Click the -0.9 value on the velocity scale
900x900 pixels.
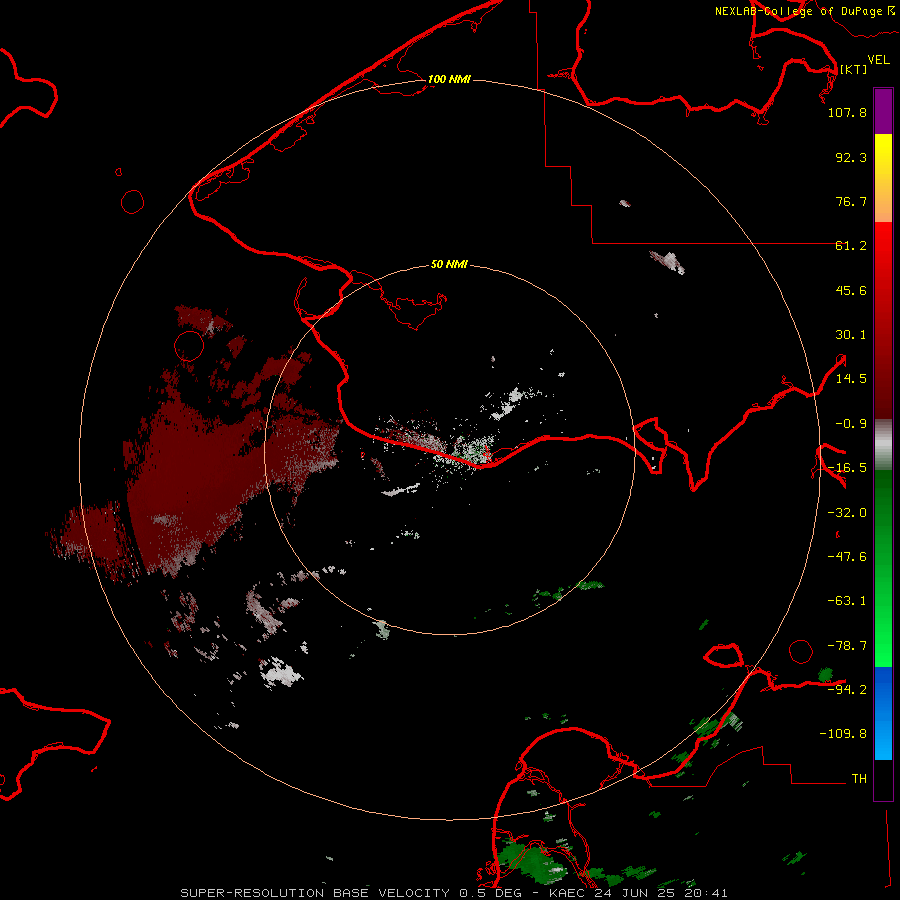click(851, 424)
